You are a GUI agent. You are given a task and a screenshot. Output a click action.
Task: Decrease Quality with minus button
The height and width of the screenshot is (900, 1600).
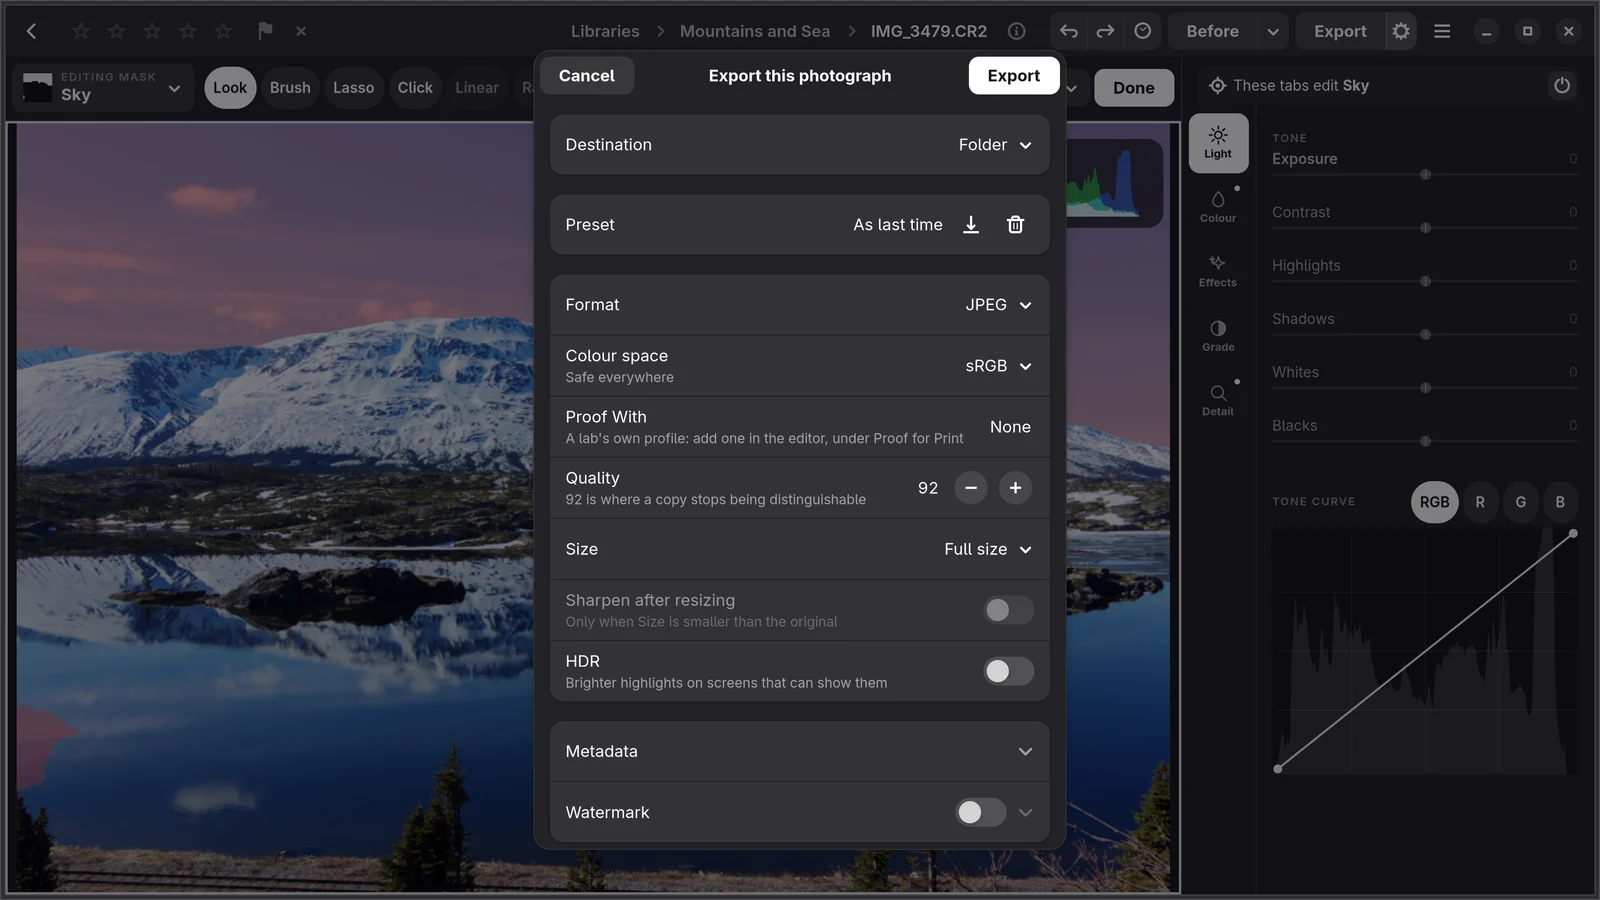tap(970, 488)
